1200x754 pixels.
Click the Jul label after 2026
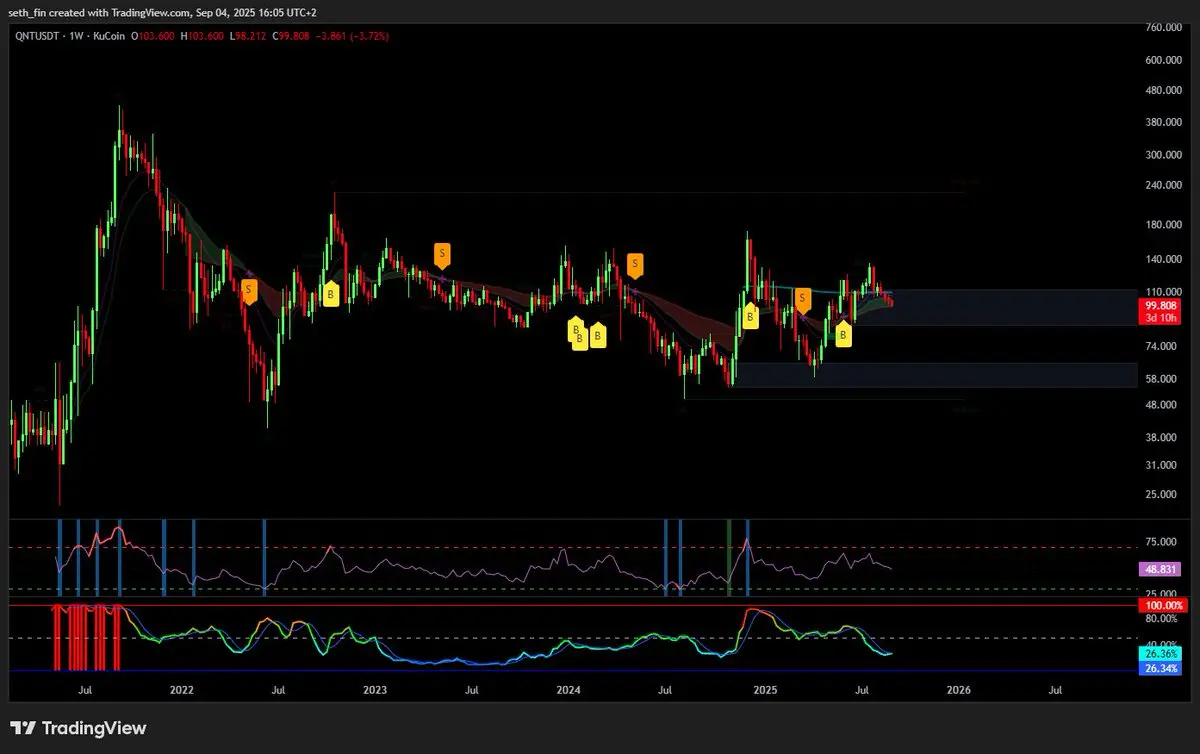(x=1055, y=690)
